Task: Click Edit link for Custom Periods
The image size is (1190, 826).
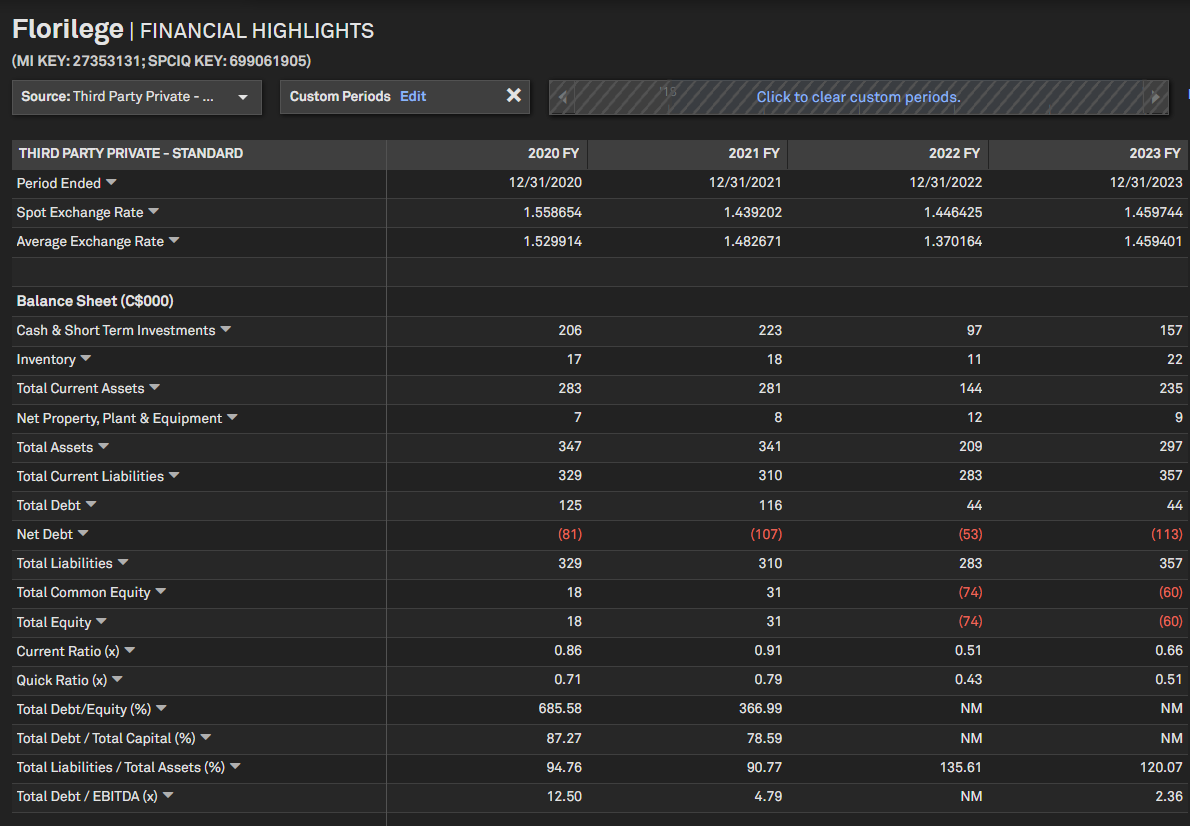Action: click(413, 96)
